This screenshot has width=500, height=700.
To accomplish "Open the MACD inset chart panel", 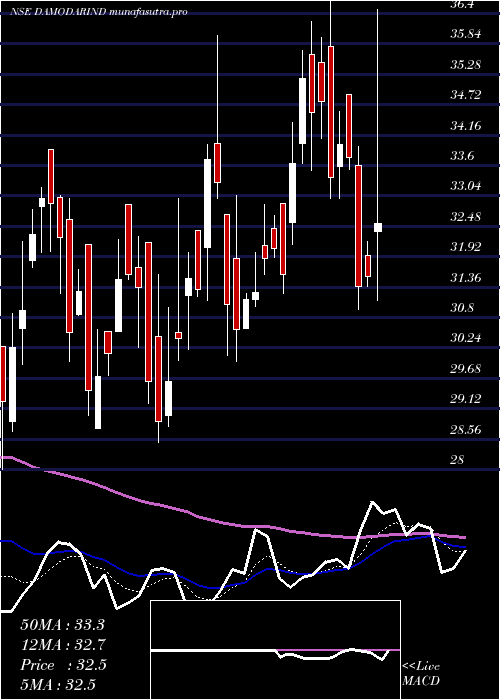I will [x=275, y=650].
